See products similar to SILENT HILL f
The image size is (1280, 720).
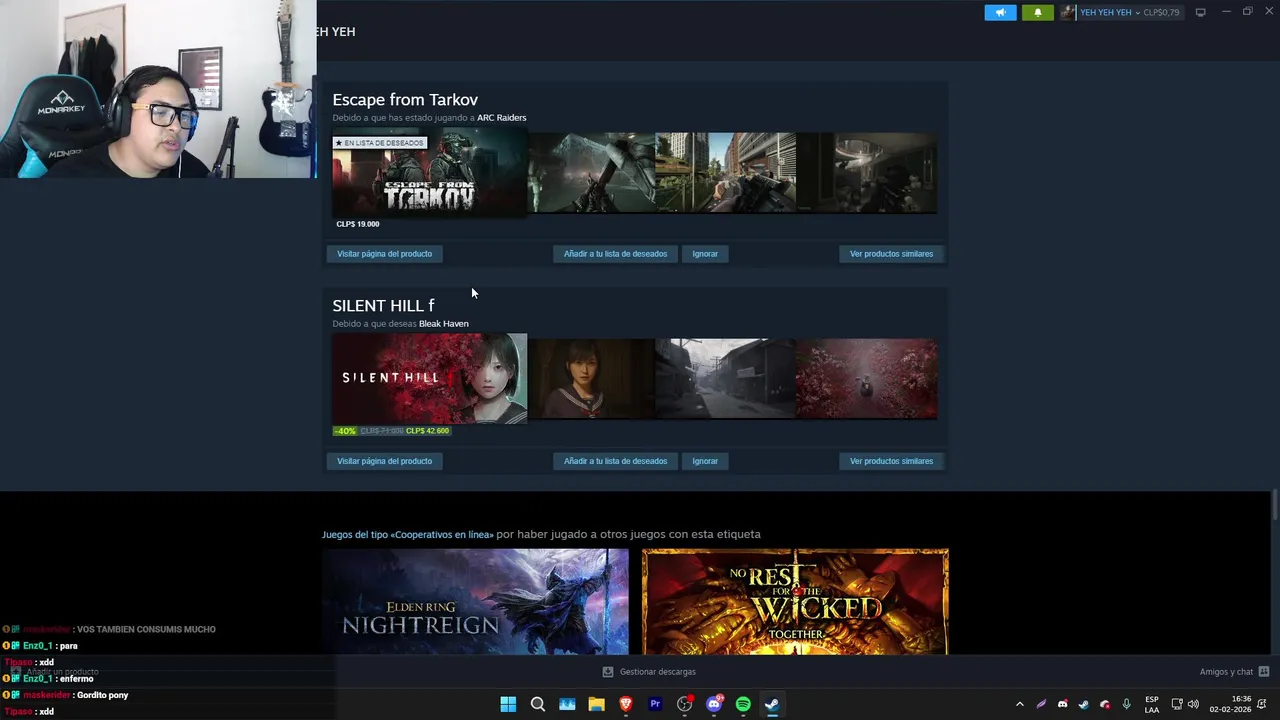[891, 461]
